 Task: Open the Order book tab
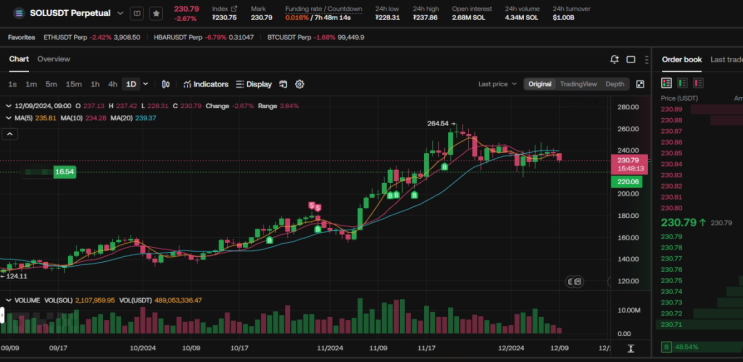pos(682,60)
